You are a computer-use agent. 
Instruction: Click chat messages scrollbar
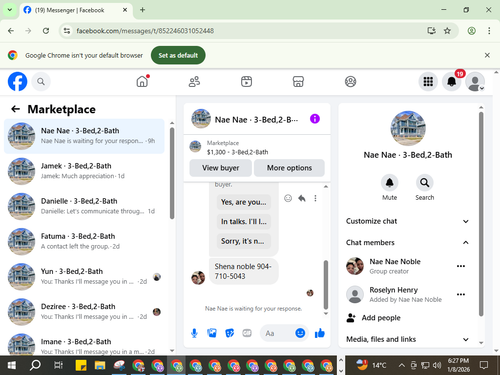[326, 285]
